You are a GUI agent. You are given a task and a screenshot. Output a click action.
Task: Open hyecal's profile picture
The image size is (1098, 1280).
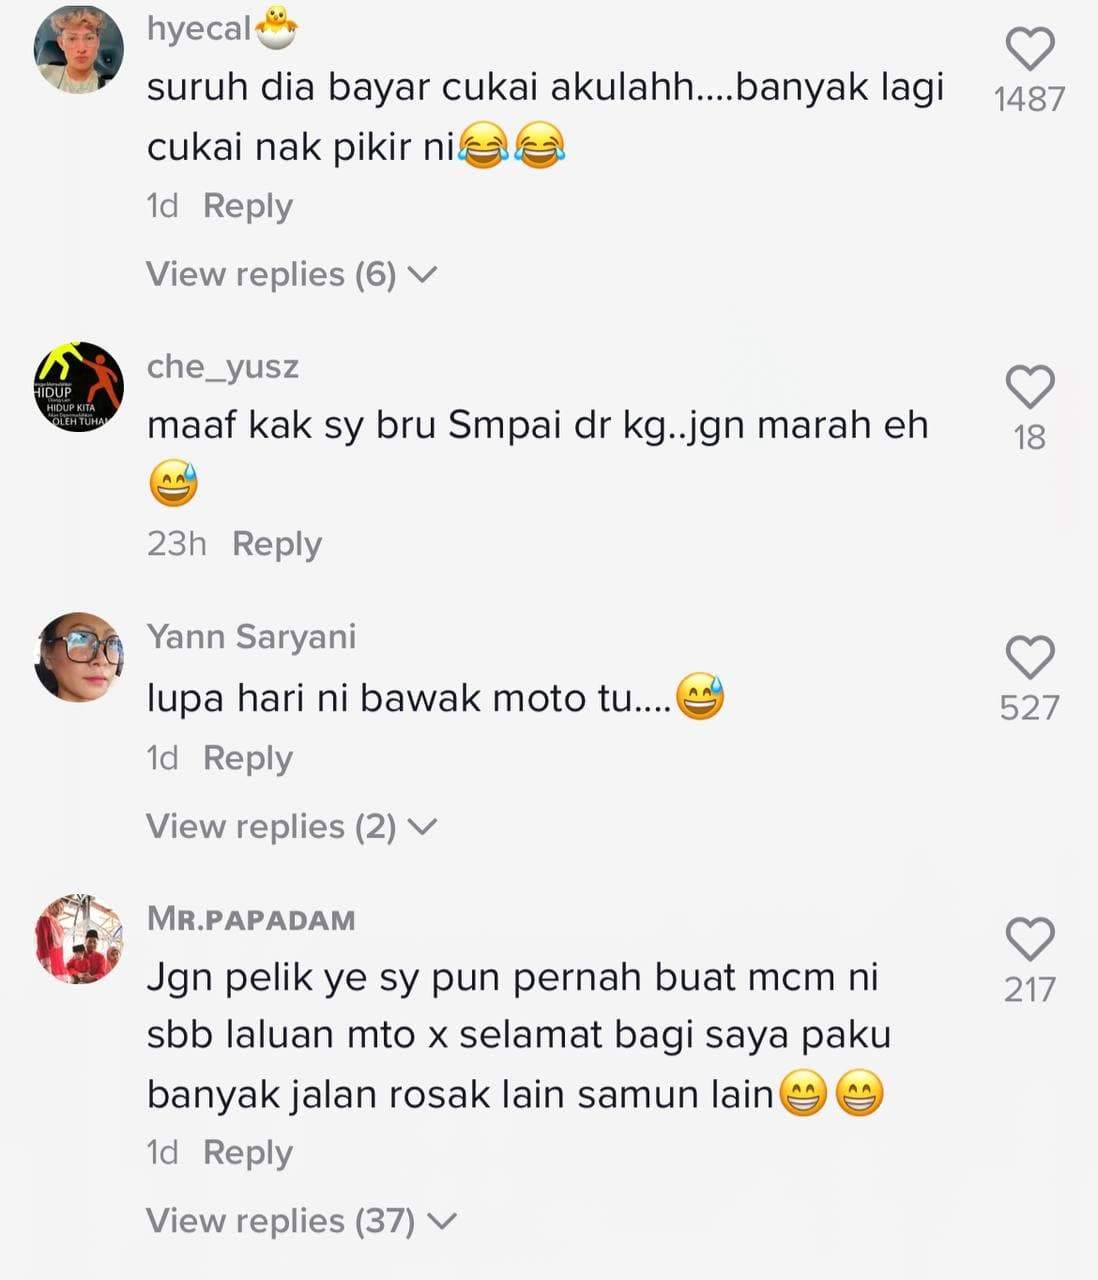[x=79, y=48]
